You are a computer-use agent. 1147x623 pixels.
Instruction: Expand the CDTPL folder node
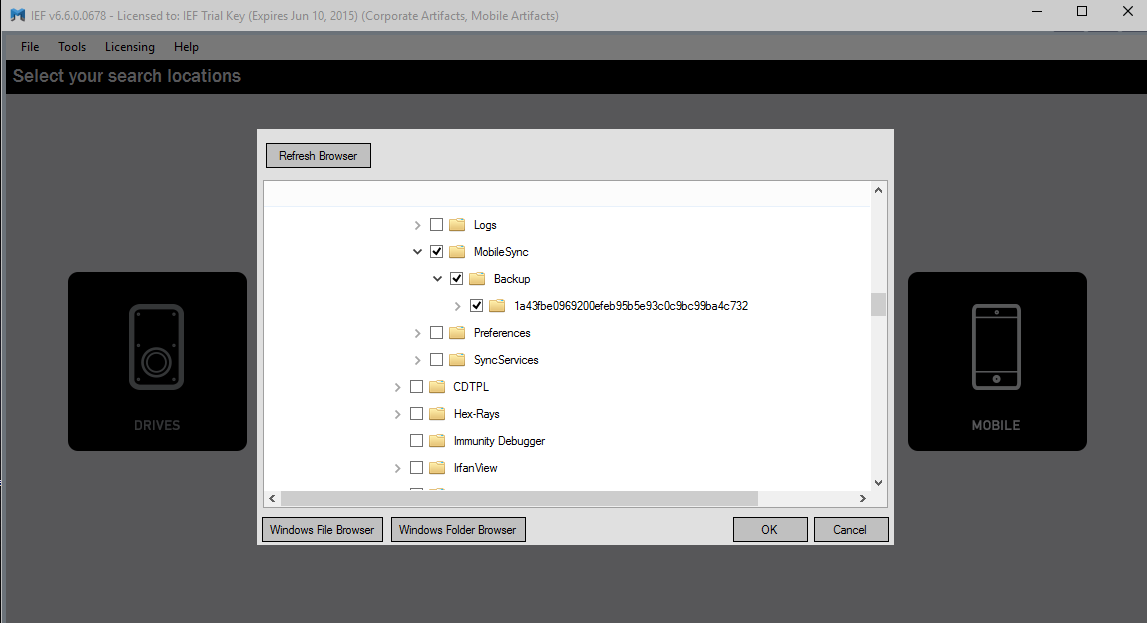point(397,388)
